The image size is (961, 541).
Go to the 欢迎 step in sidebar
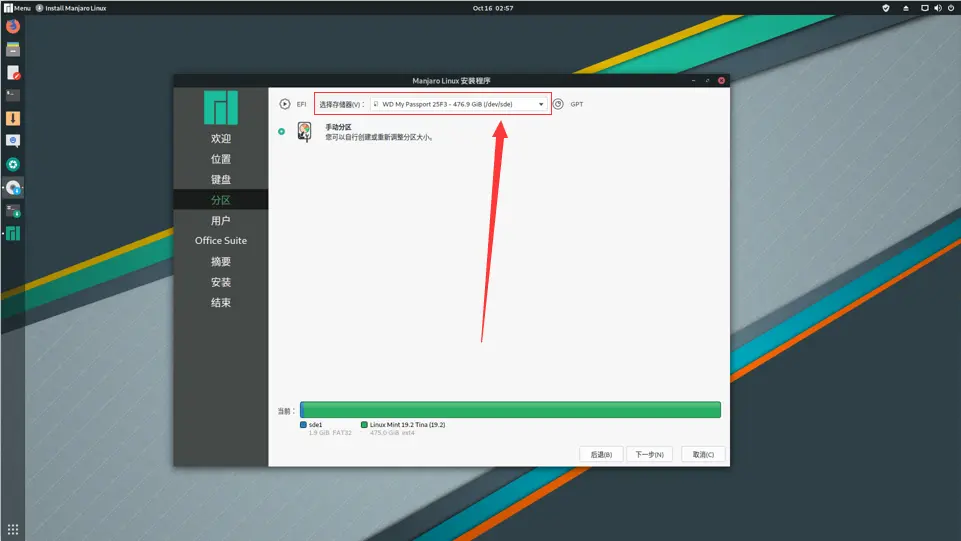[221, 138]
